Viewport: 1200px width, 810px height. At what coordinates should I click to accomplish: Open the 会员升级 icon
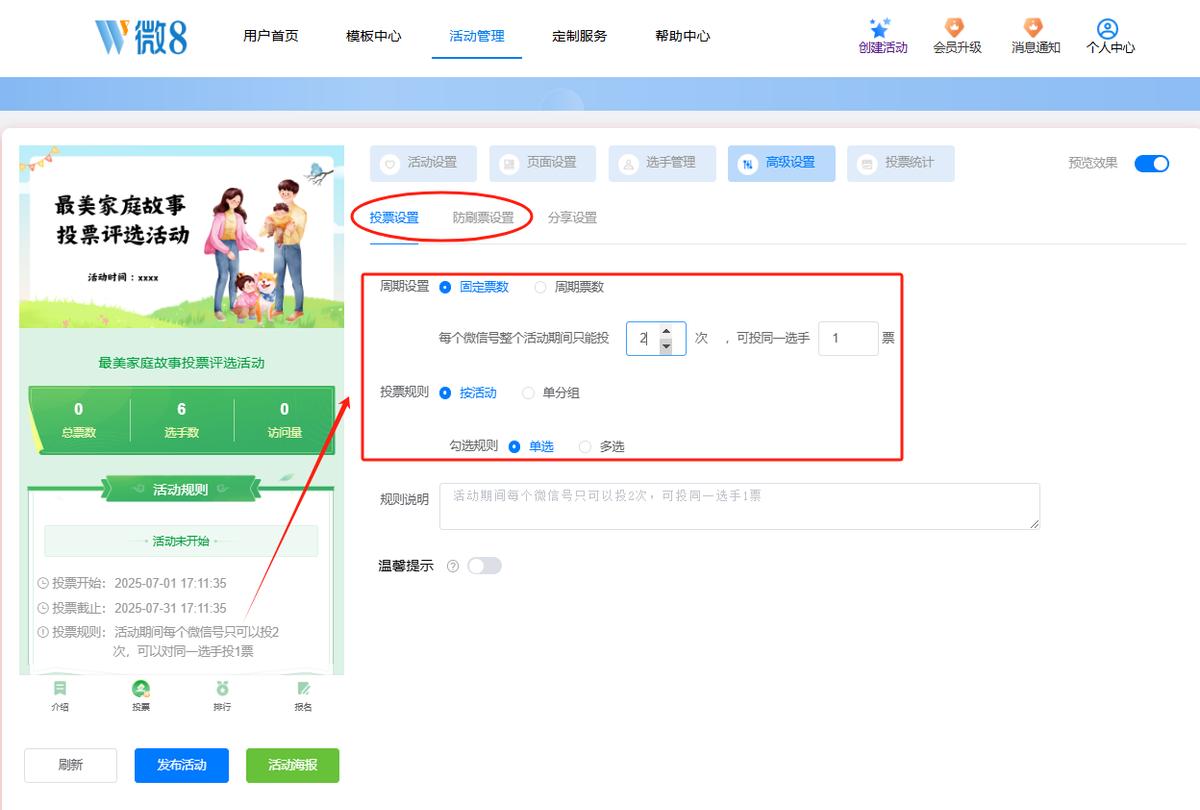click(955, 28)
